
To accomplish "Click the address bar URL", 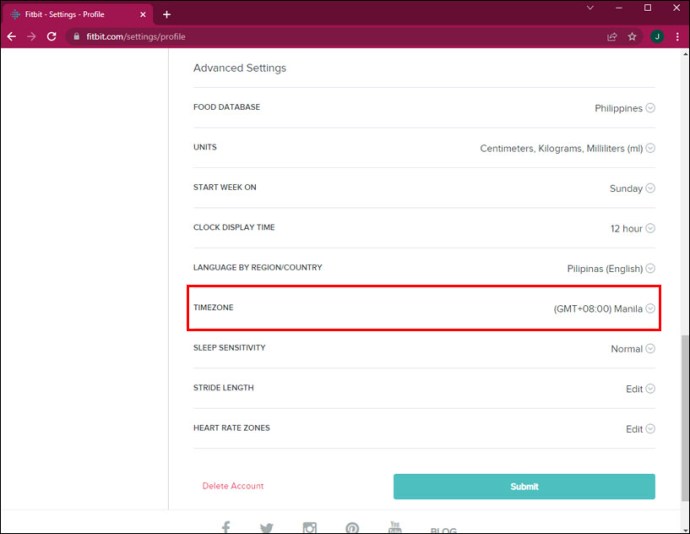I will [136, 37].
